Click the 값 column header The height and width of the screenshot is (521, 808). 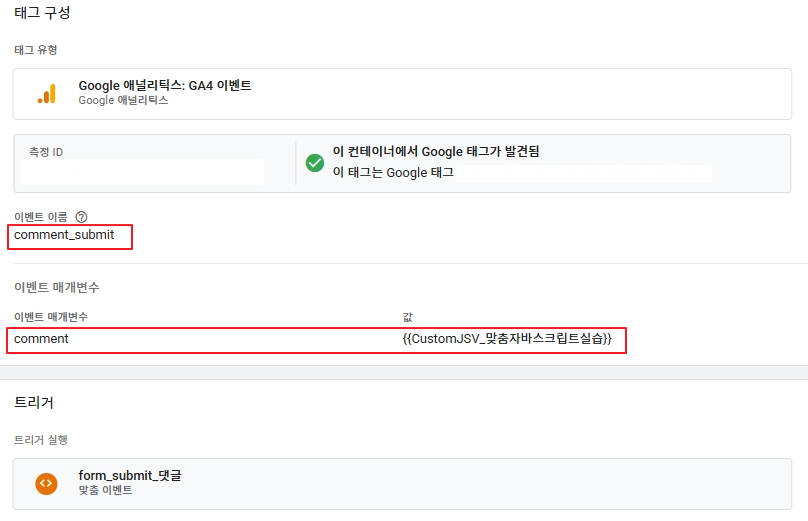coord(408,317)
